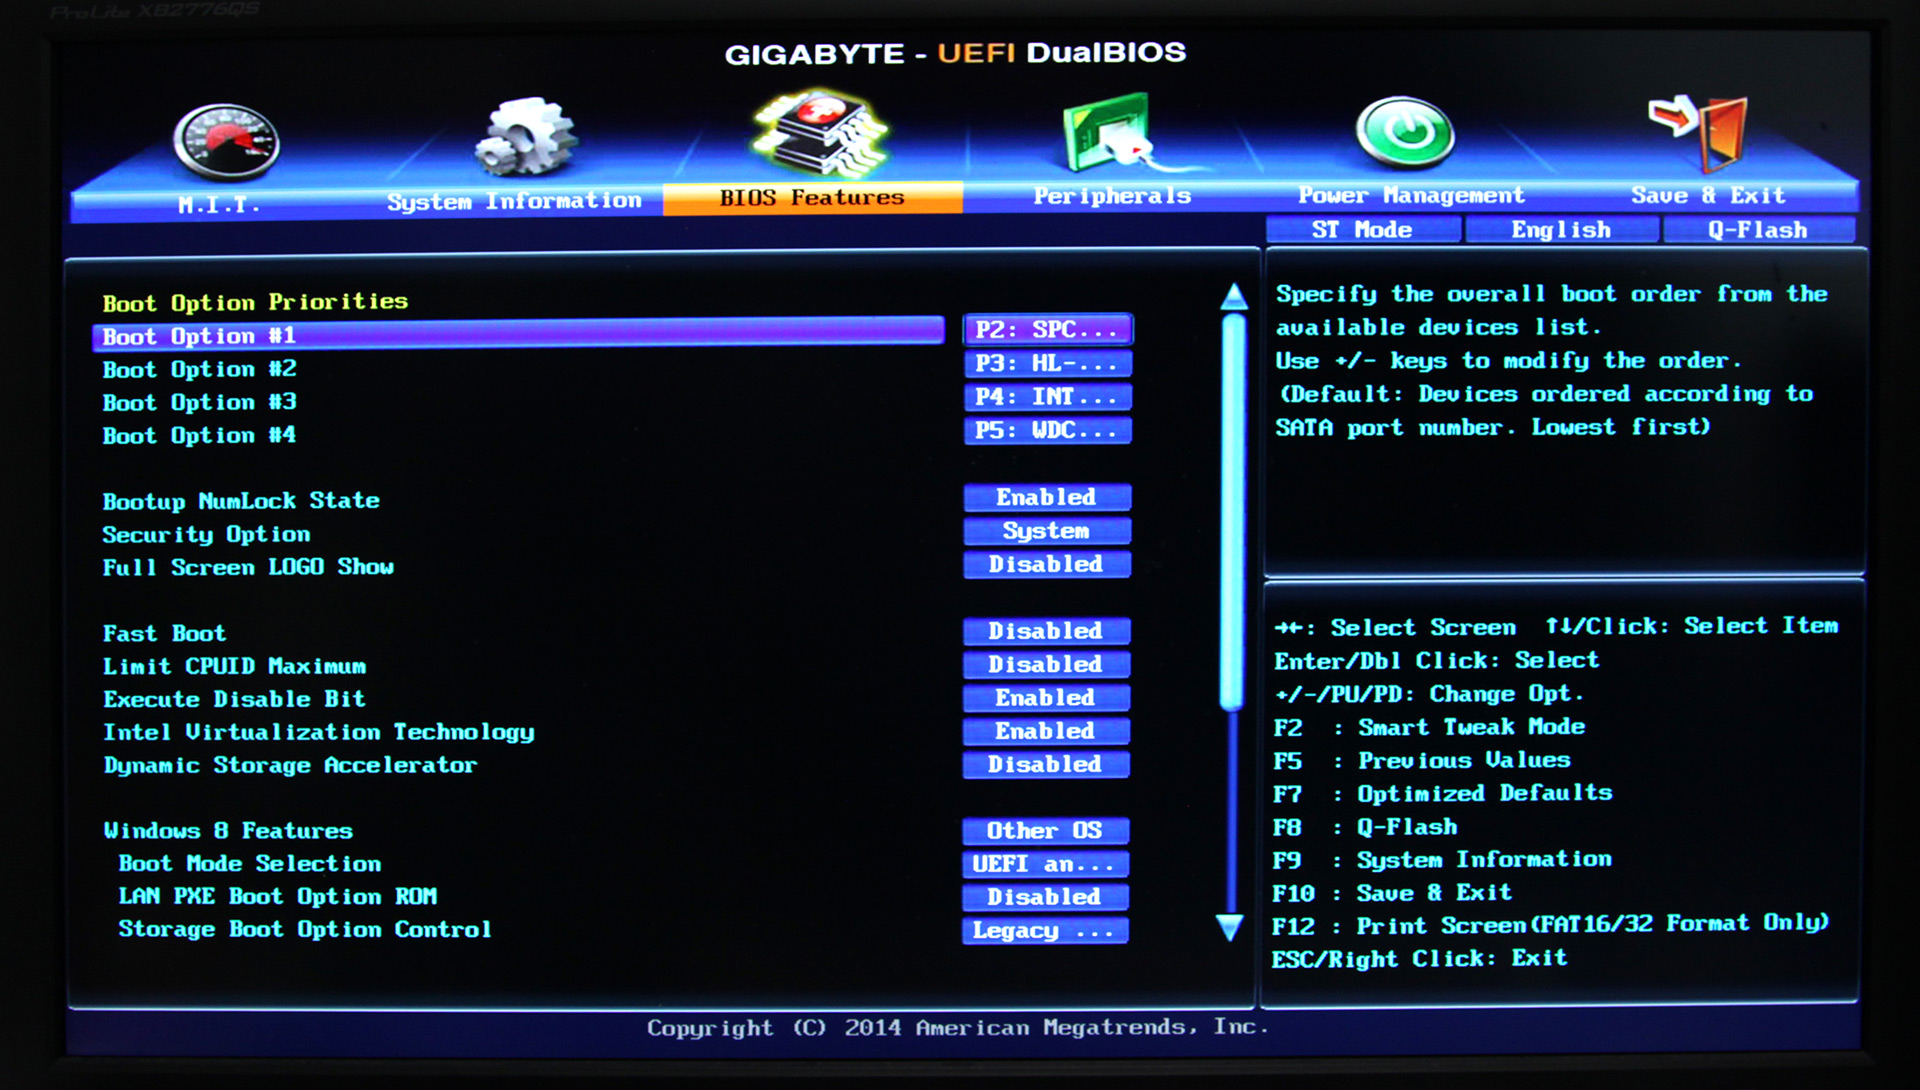Go to the Peripherals tab
This screenshot has height=1090, width=1920.
(x=1112, y=196)
